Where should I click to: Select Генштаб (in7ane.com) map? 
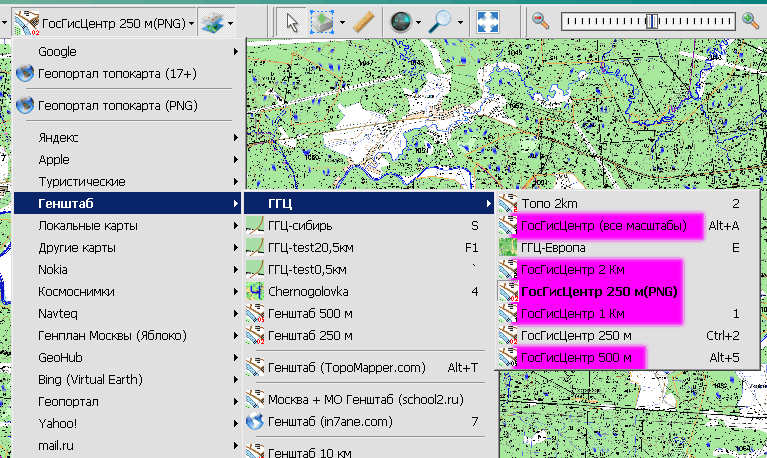pos(369,421)
